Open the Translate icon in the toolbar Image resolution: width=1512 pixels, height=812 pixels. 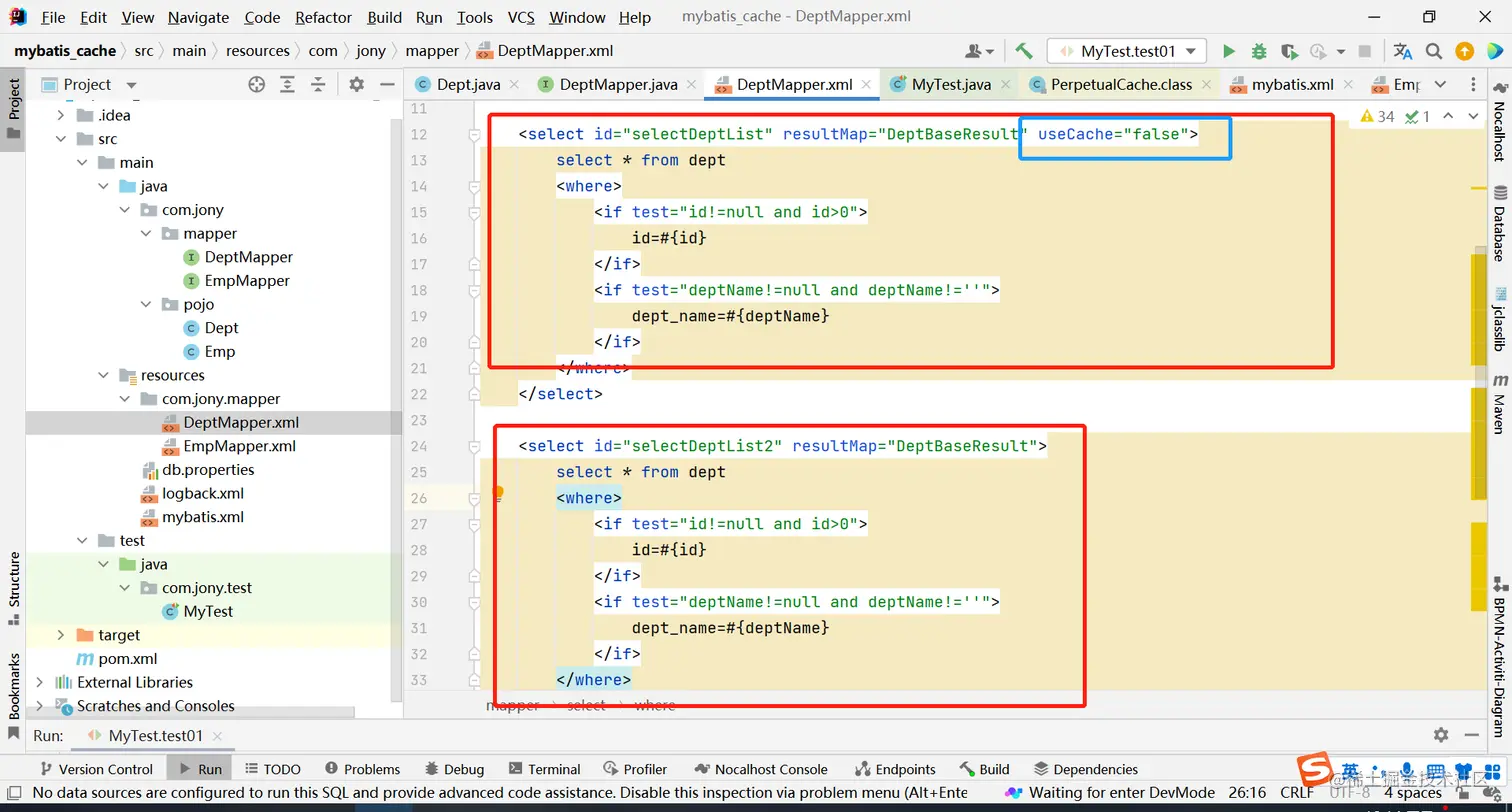(x=1403, y=51)
